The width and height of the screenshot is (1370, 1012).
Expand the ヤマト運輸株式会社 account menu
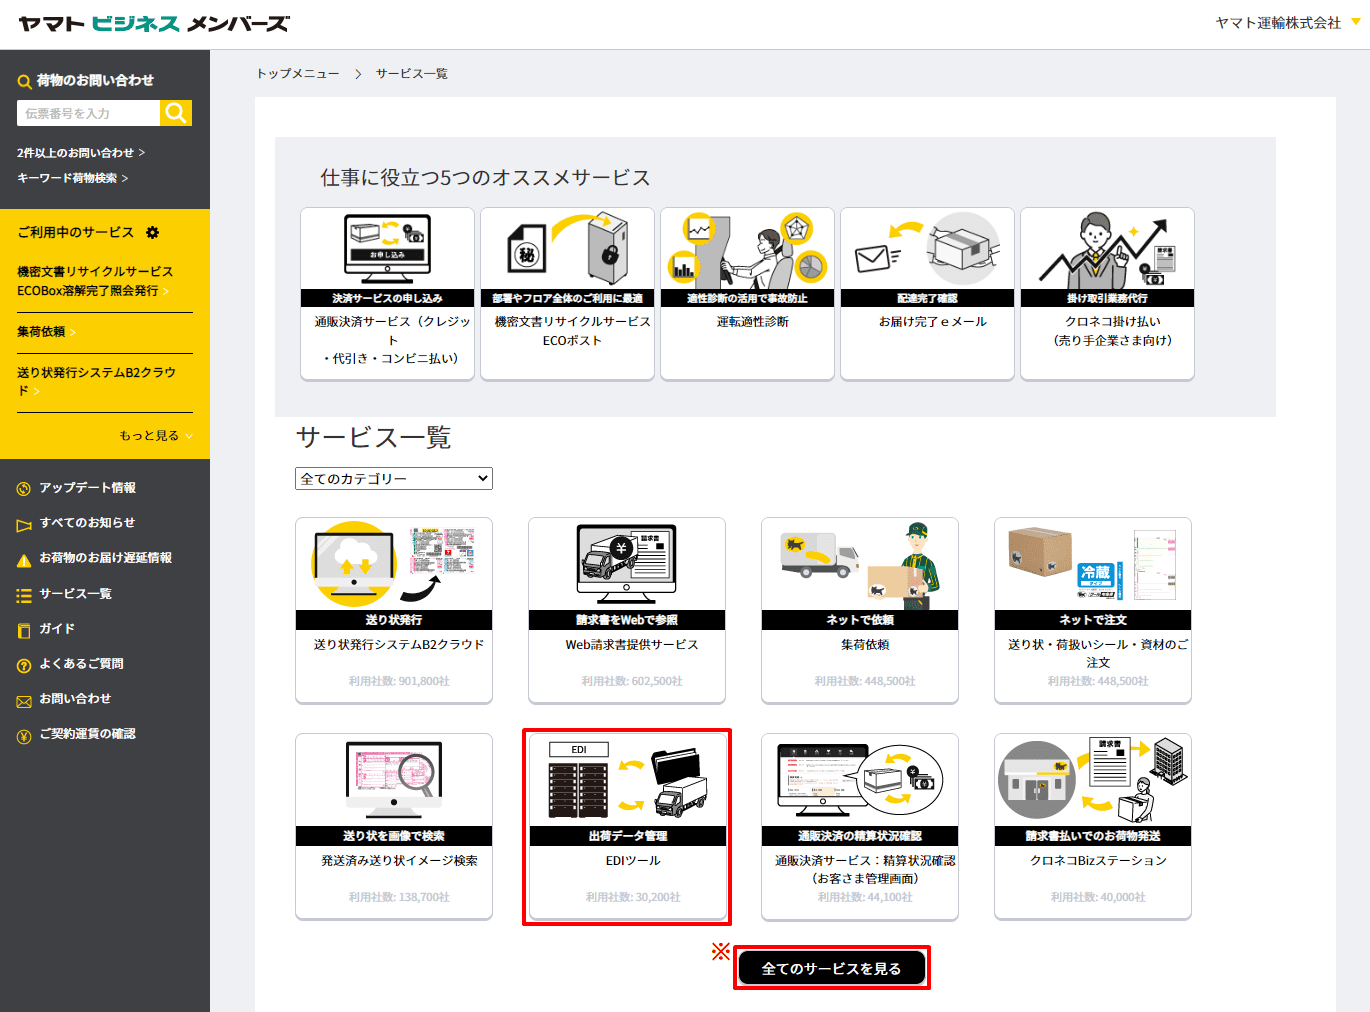pos(1287,23)
